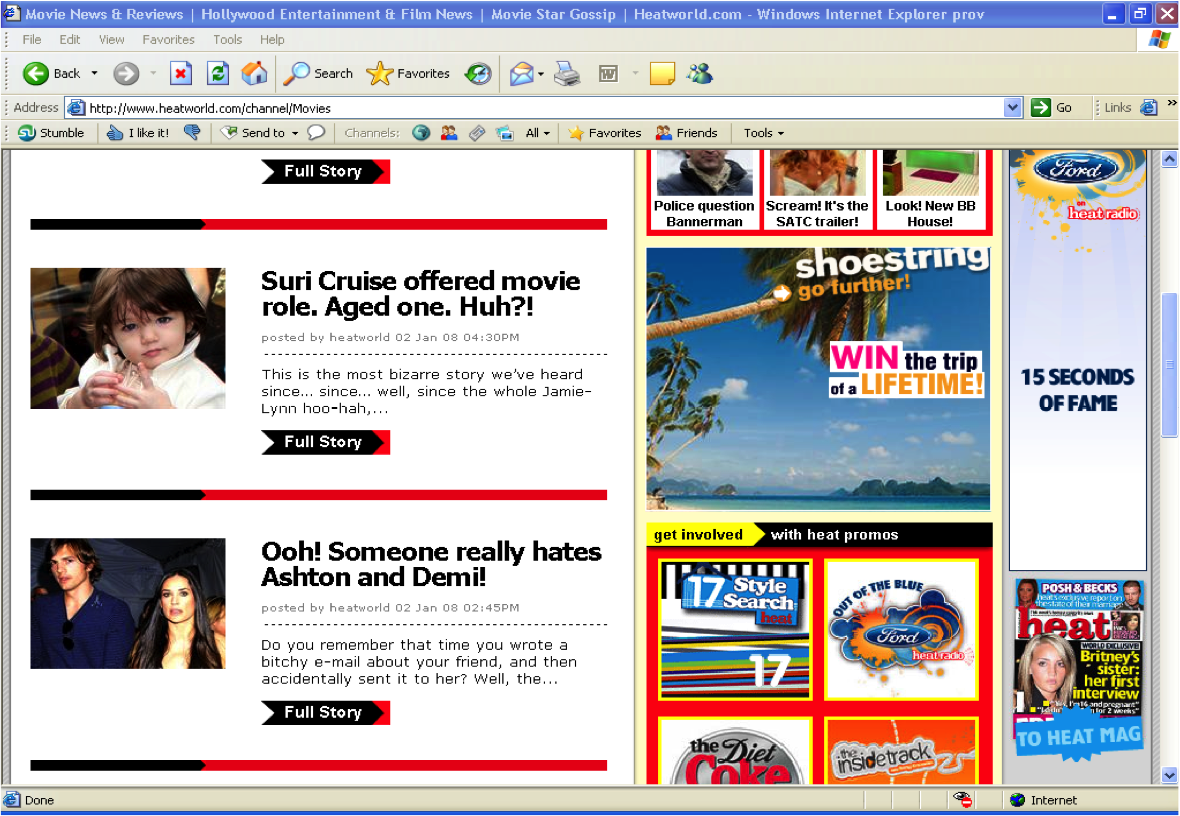Open Friends in the StumbleUpon toolbar
This screenshot has height=816, width=1180.
pyautogui.click(x=686, y=132)
